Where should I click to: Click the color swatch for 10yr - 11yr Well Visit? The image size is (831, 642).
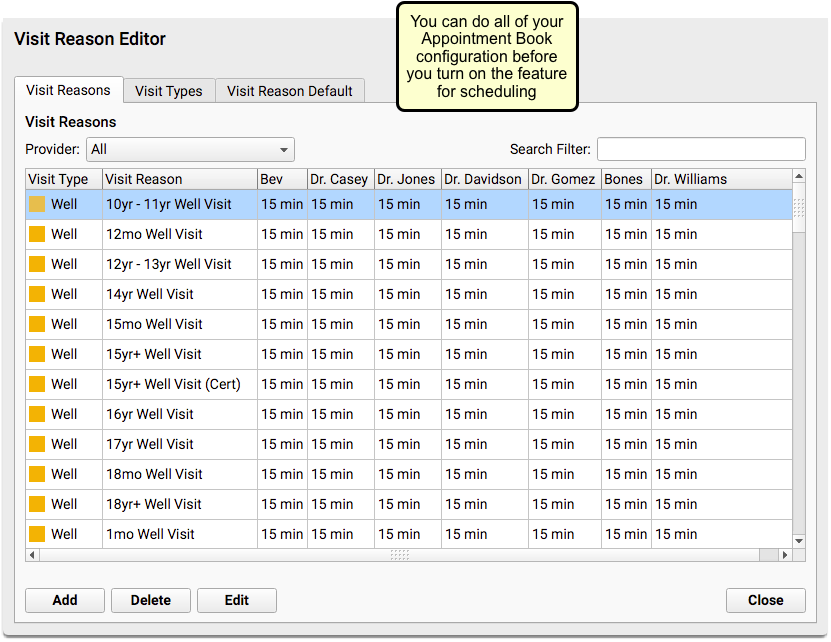tap(37, 204)
